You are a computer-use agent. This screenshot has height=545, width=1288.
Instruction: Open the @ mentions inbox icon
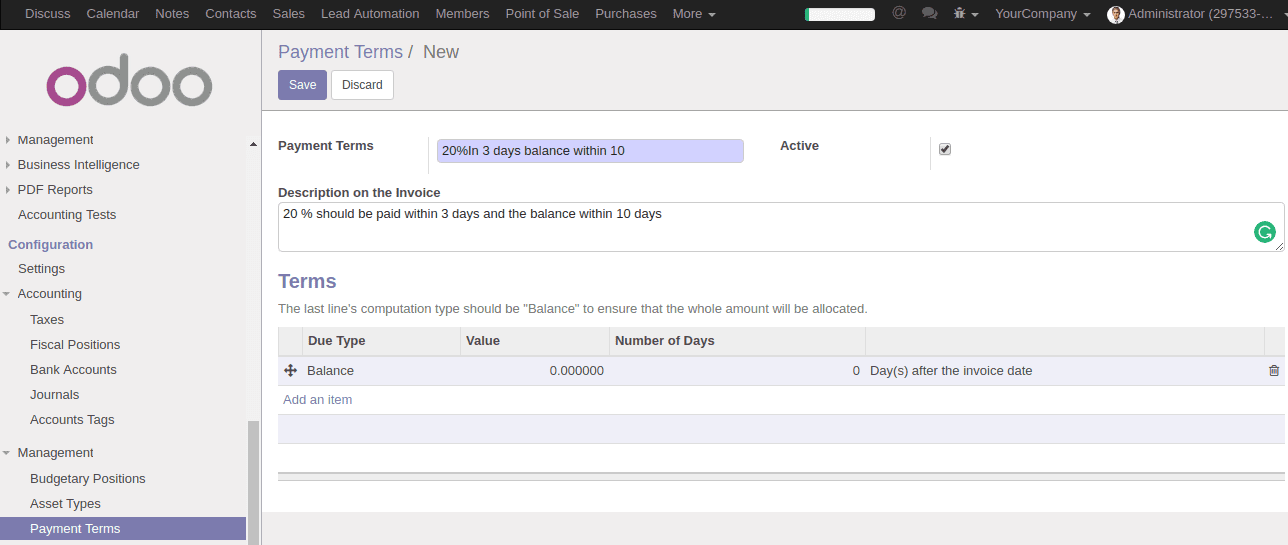[899, 13]
